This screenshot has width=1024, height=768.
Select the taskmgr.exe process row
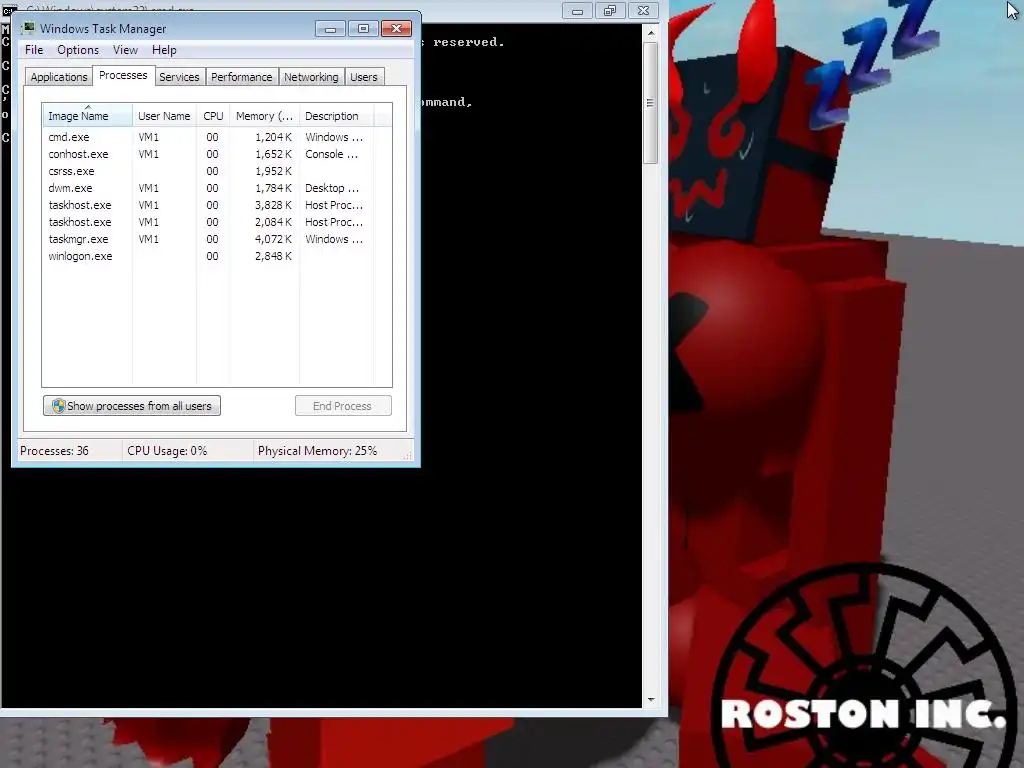tap(217, 239)
